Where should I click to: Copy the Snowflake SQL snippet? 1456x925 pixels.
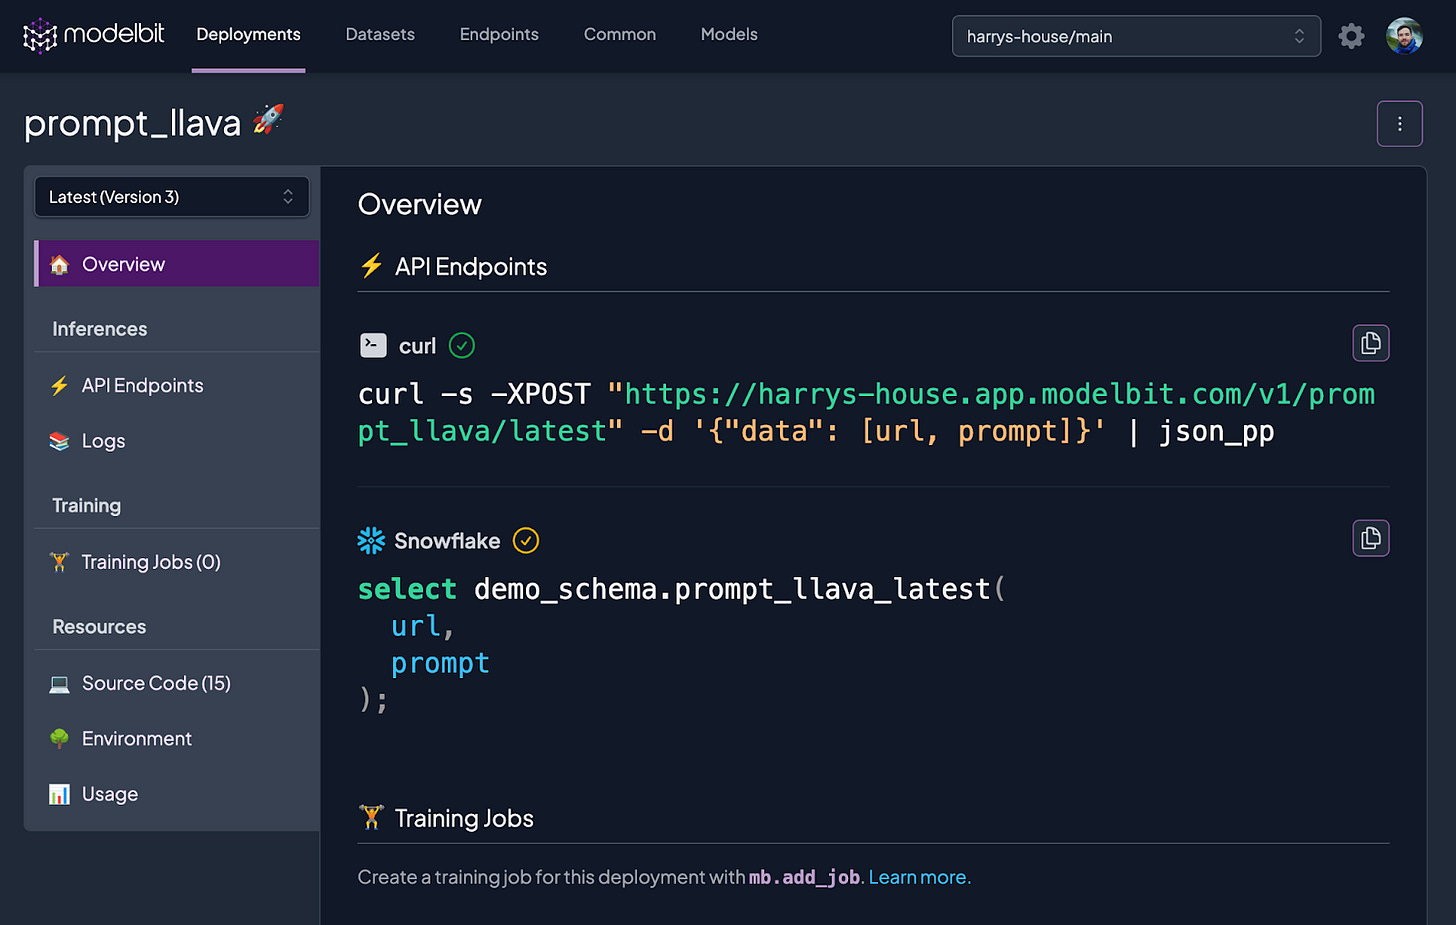point(1370,538)
